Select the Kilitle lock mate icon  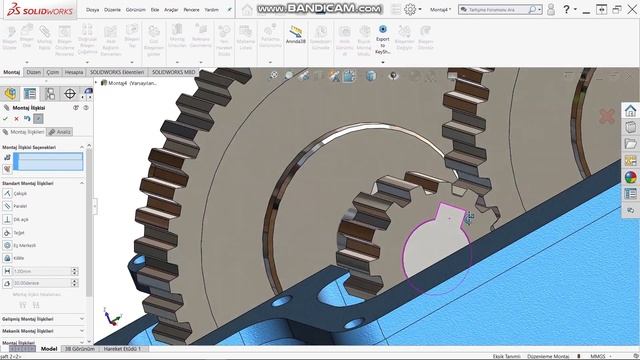7,258
